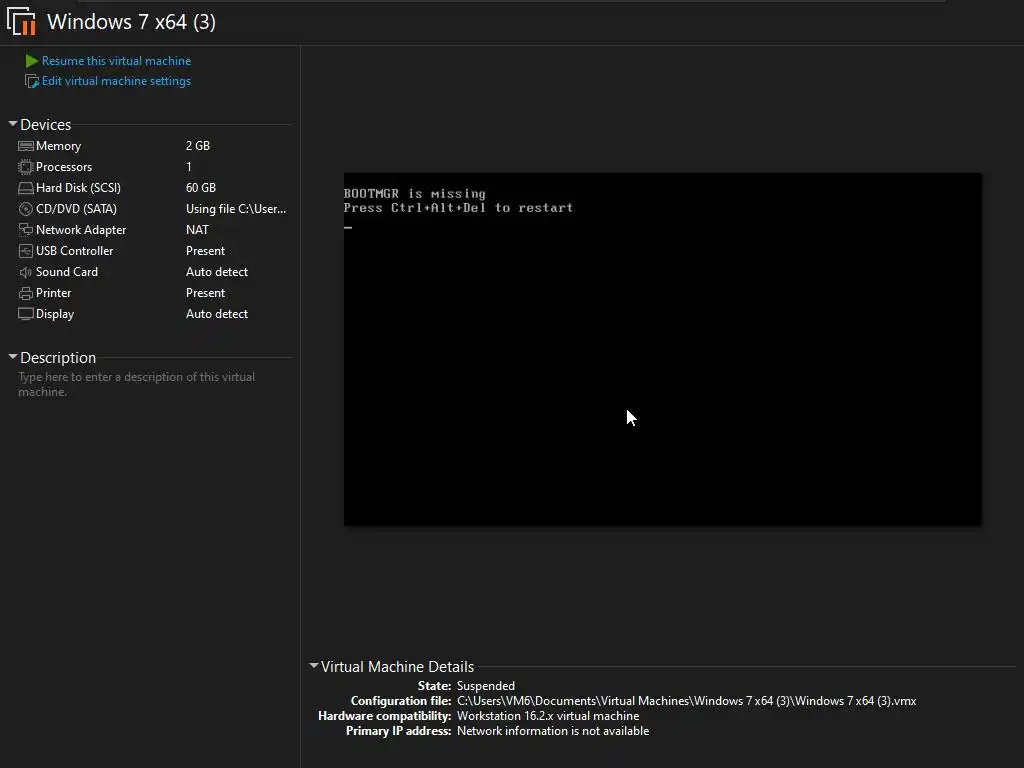Select the Hard Disk (SCSI) drive icon
Image resolution: width=1024 pixels, height=768 pixels.
(25, 188)
